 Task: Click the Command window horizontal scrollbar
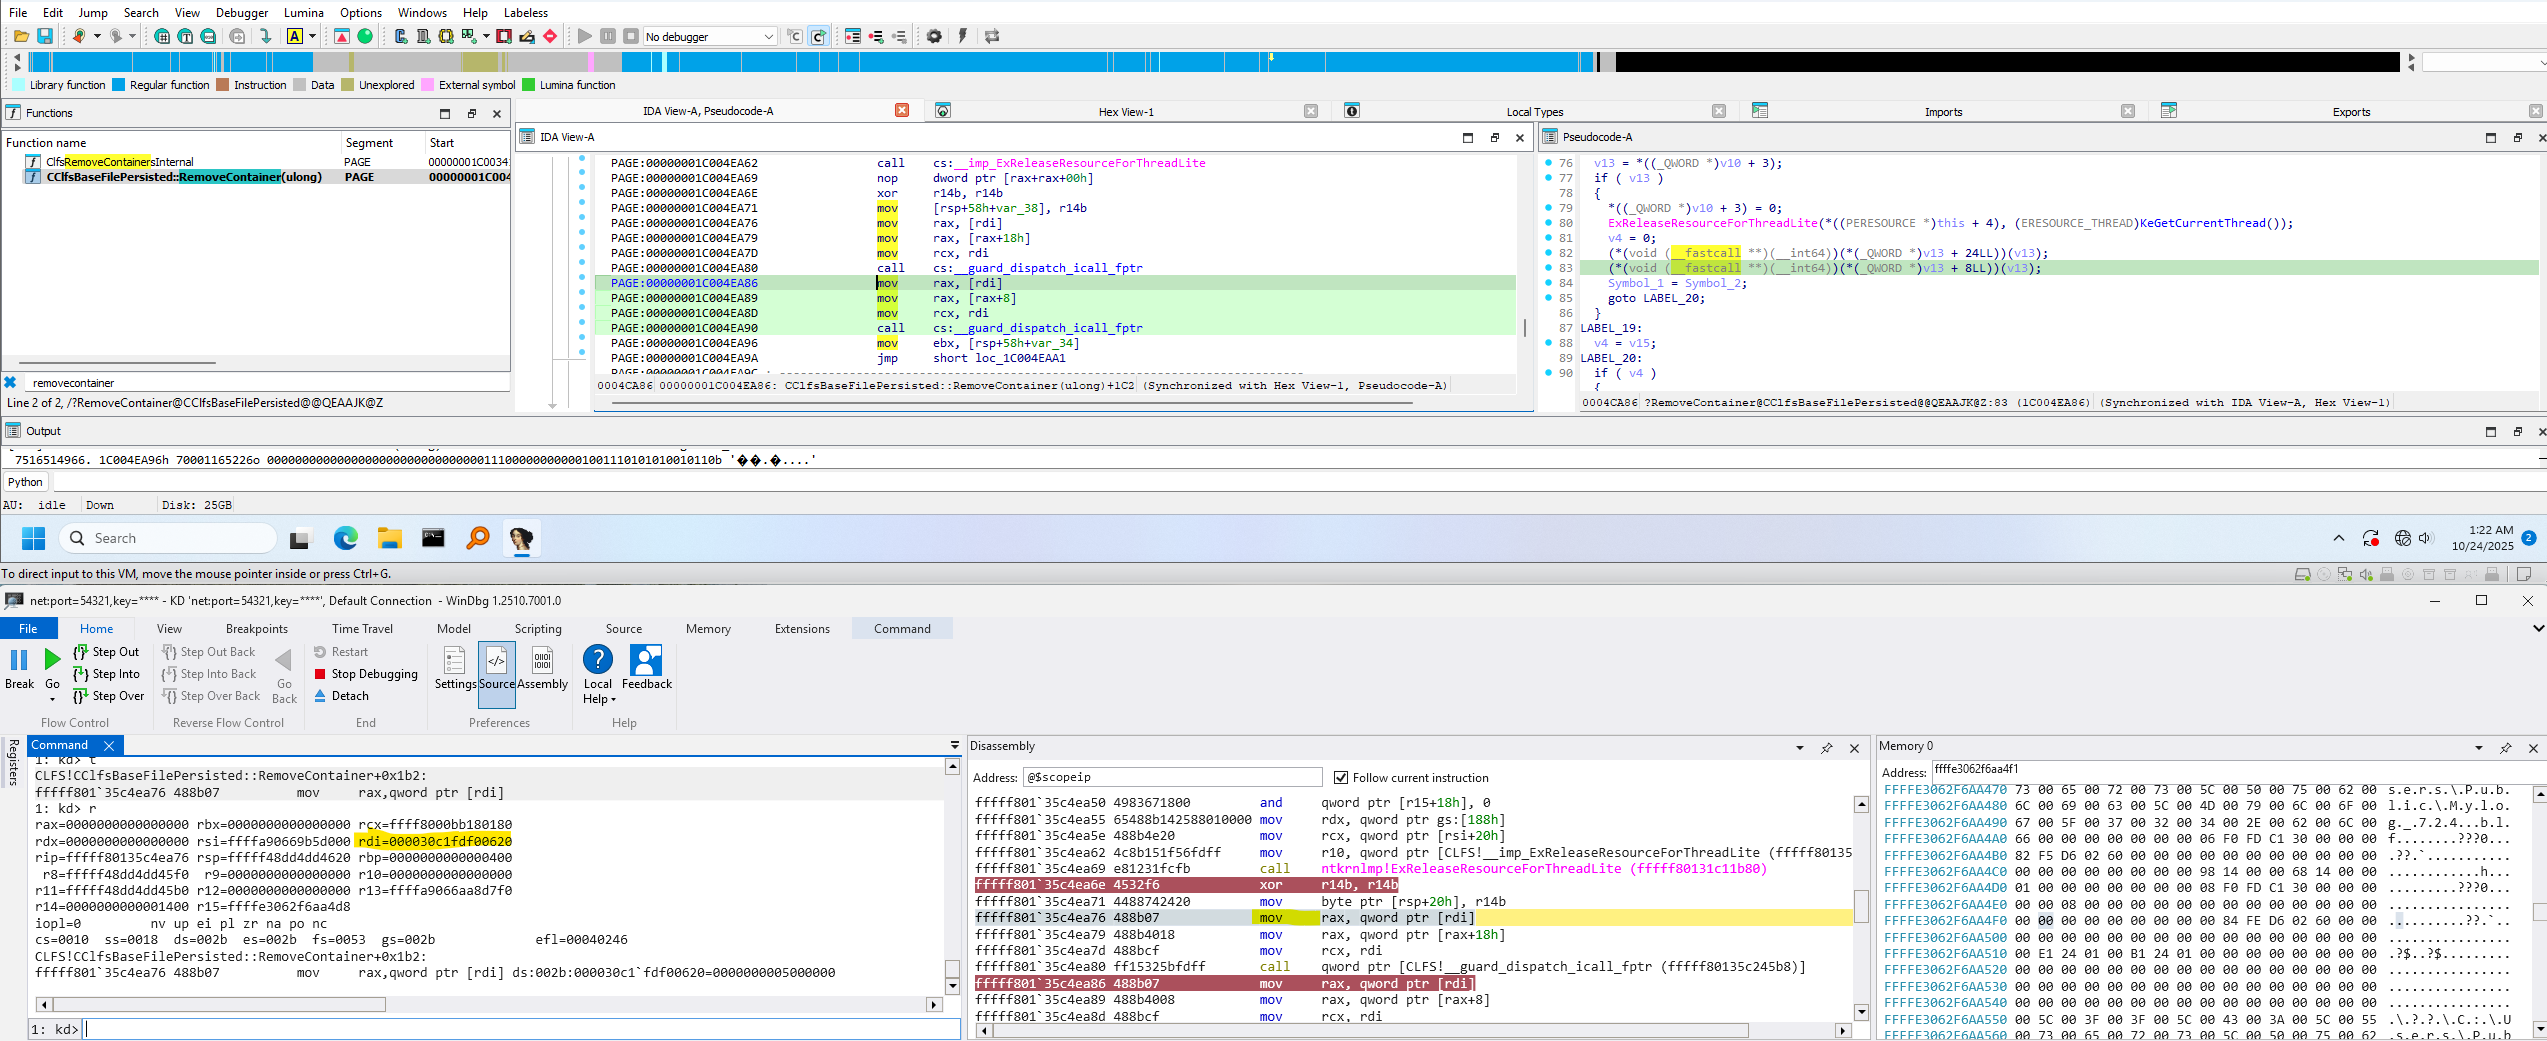pos(489,1005)
